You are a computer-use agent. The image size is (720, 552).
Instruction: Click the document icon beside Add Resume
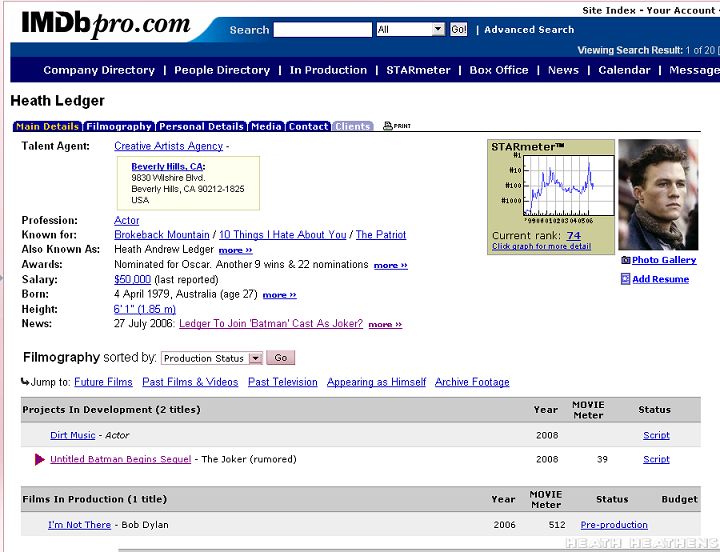(625, 279)
